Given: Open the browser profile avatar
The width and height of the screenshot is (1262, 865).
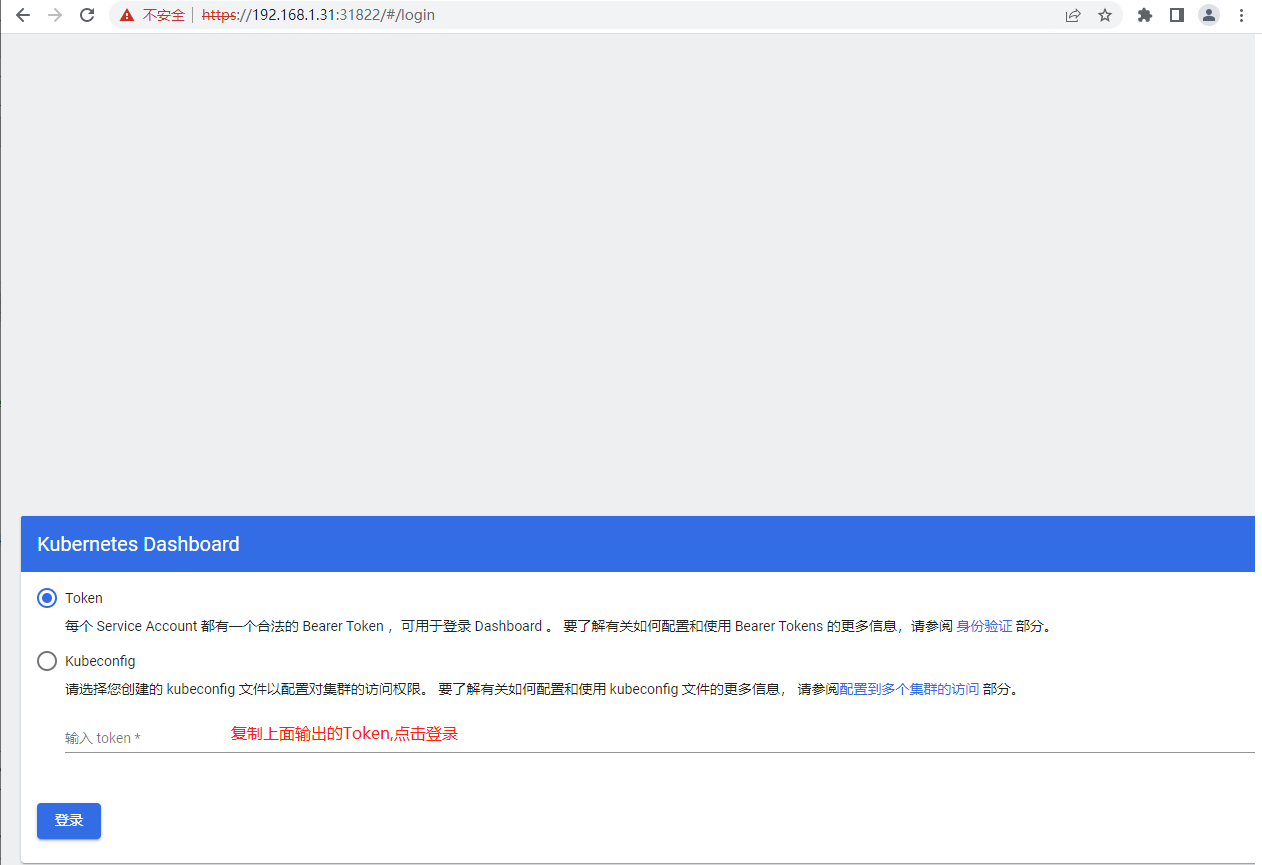Looking at the screenshot, I should pyautogui.click(x=1209, y=15).
